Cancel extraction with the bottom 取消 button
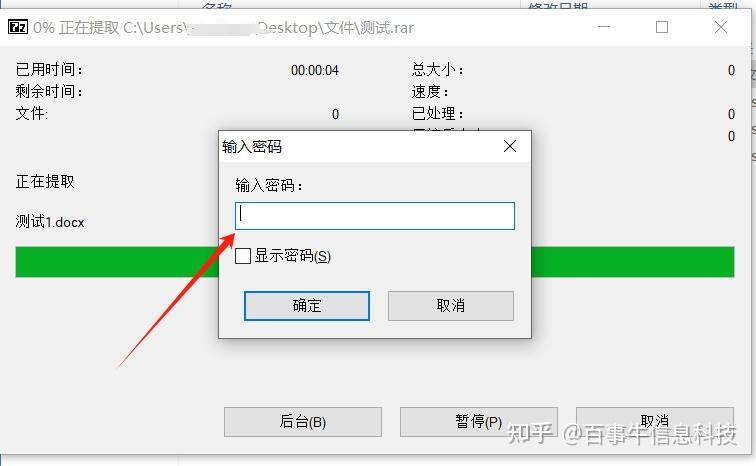The height and width of the screenshot is (466, 756). 655,422
